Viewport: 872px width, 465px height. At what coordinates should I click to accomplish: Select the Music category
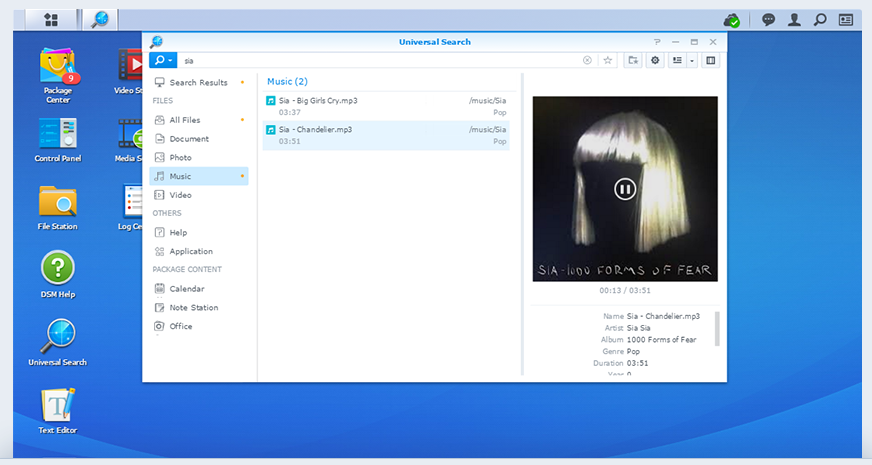[x=199, y=176]
